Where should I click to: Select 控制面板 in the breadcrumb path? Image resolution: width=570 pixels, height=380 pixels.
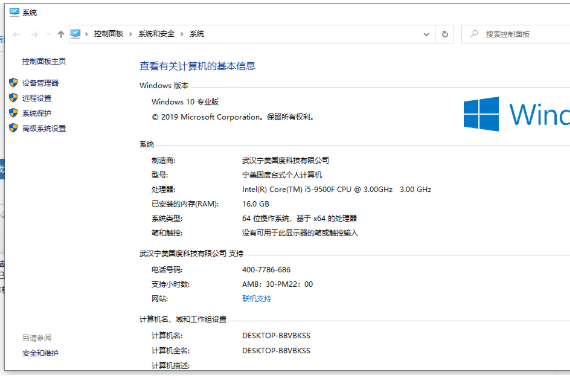(x=108, y=34)
